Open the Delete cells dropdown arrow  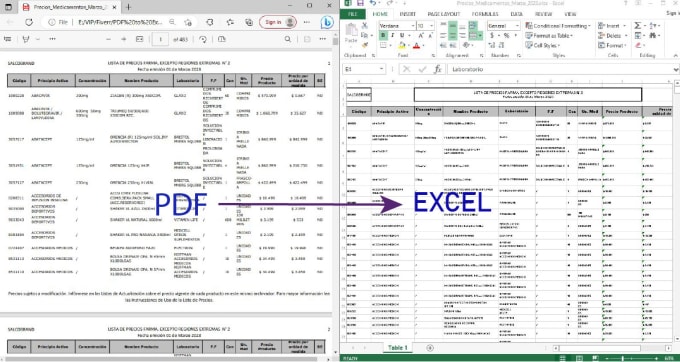pyautogui.click(x=625, y=36)
